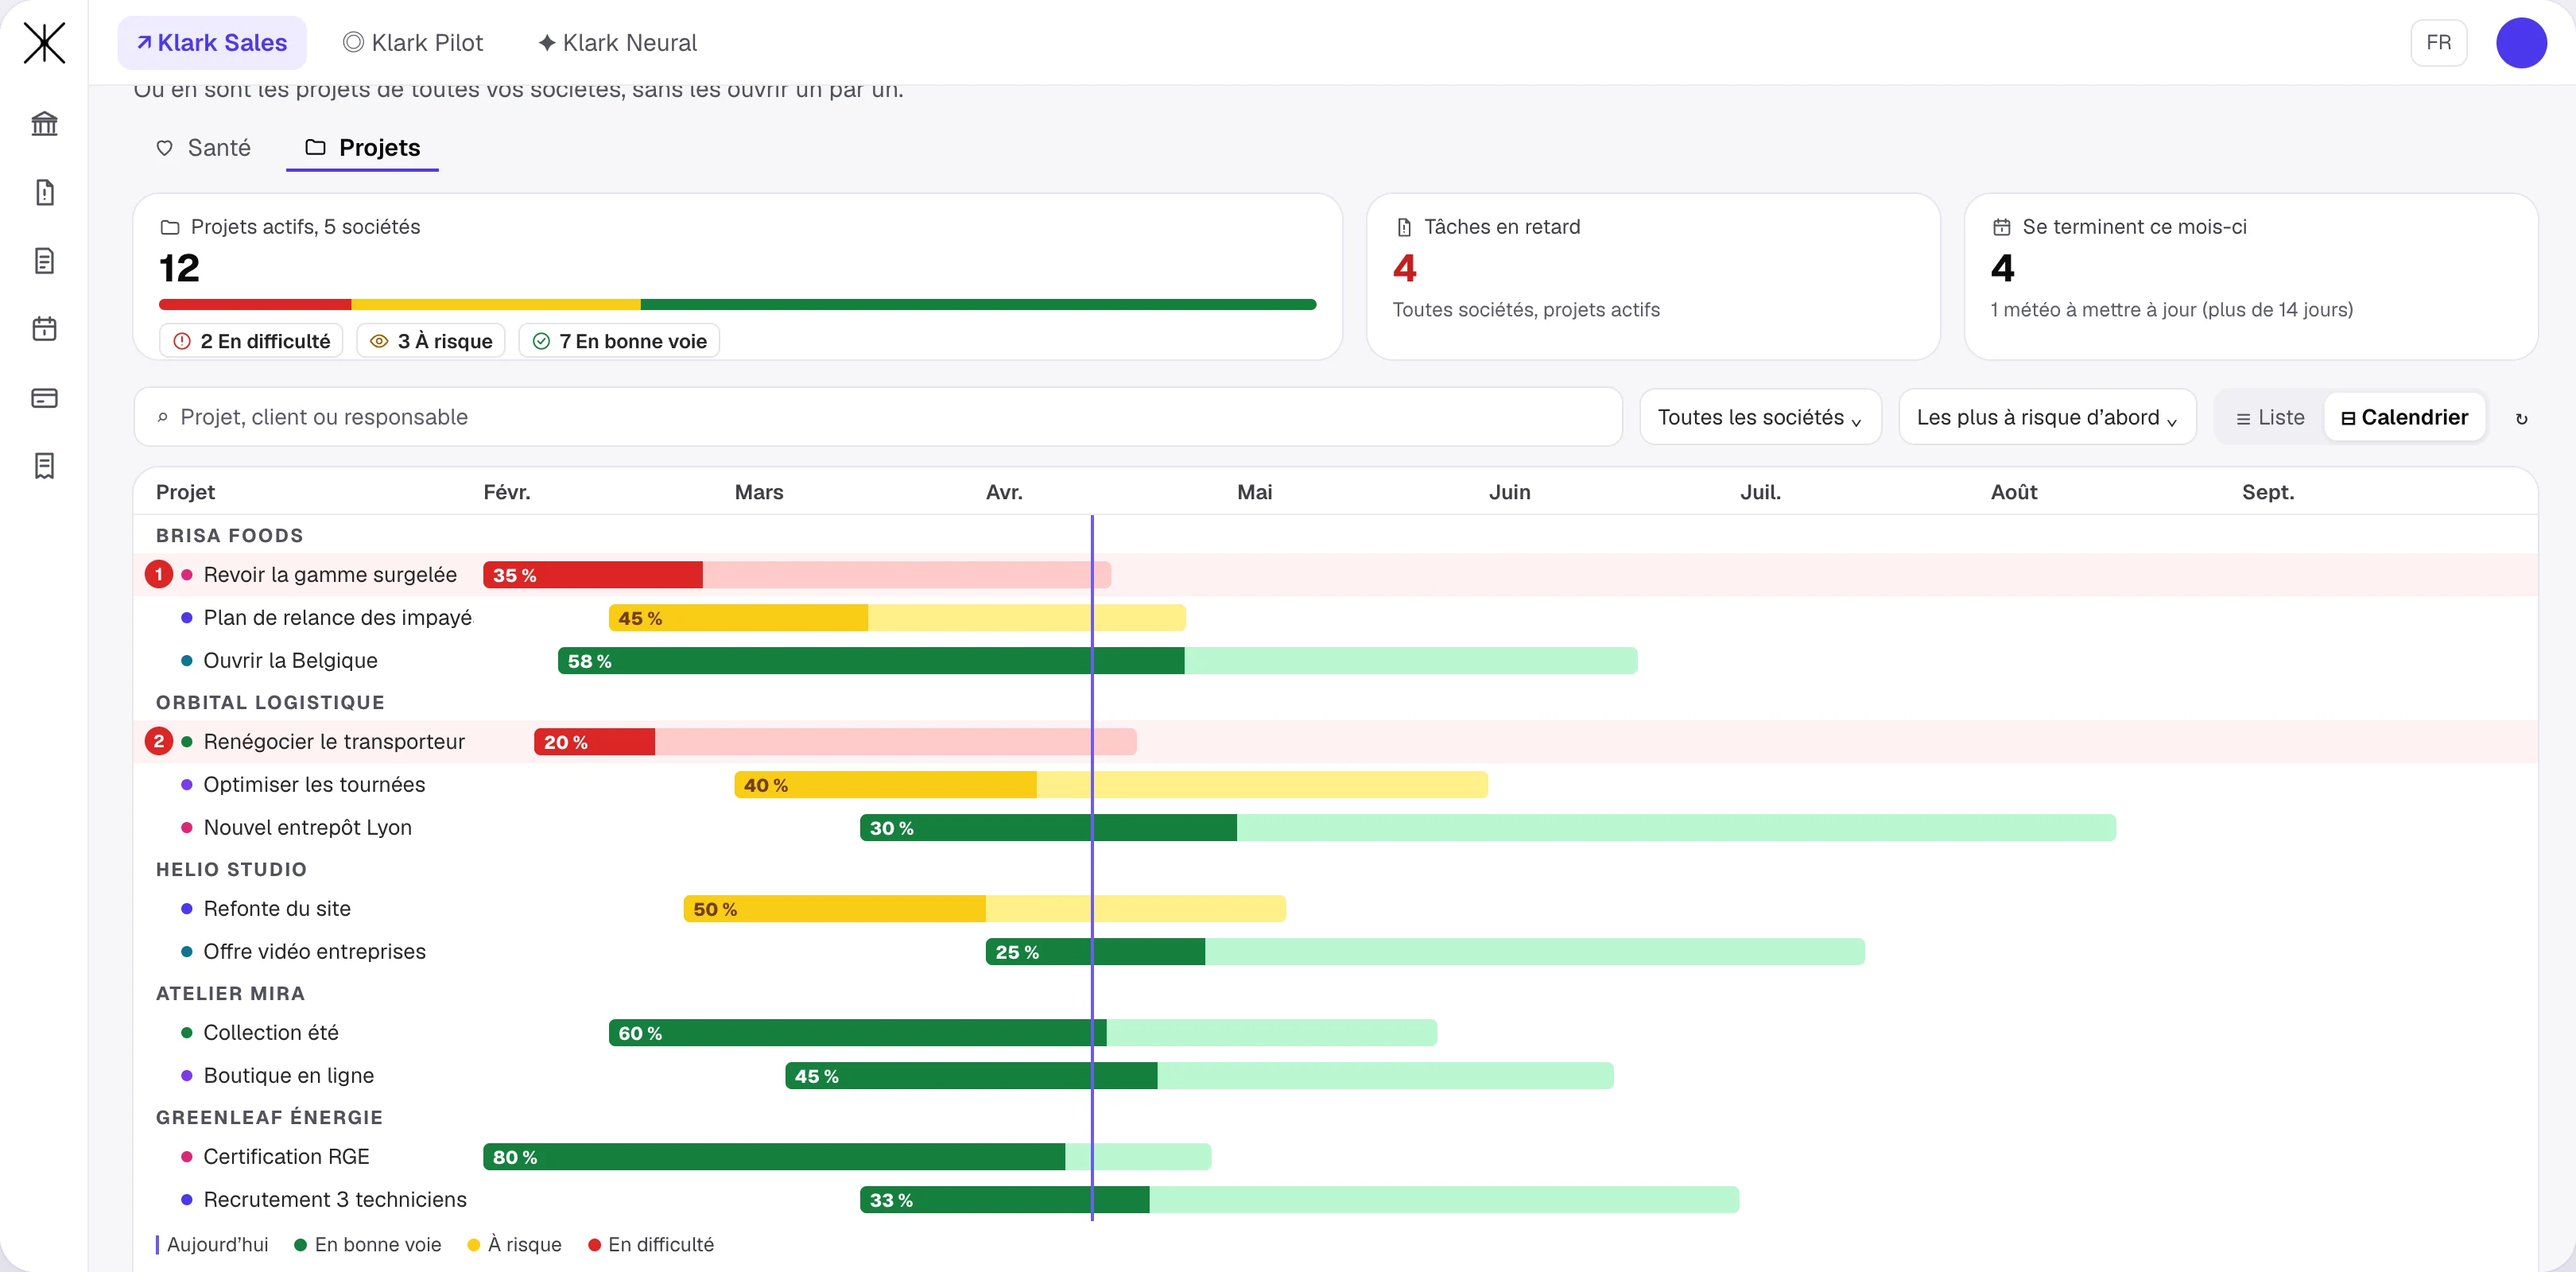Focus the Projet, client ou responsable search field
Viewport: 2576px width, 1272px height.
pos(877,417)
